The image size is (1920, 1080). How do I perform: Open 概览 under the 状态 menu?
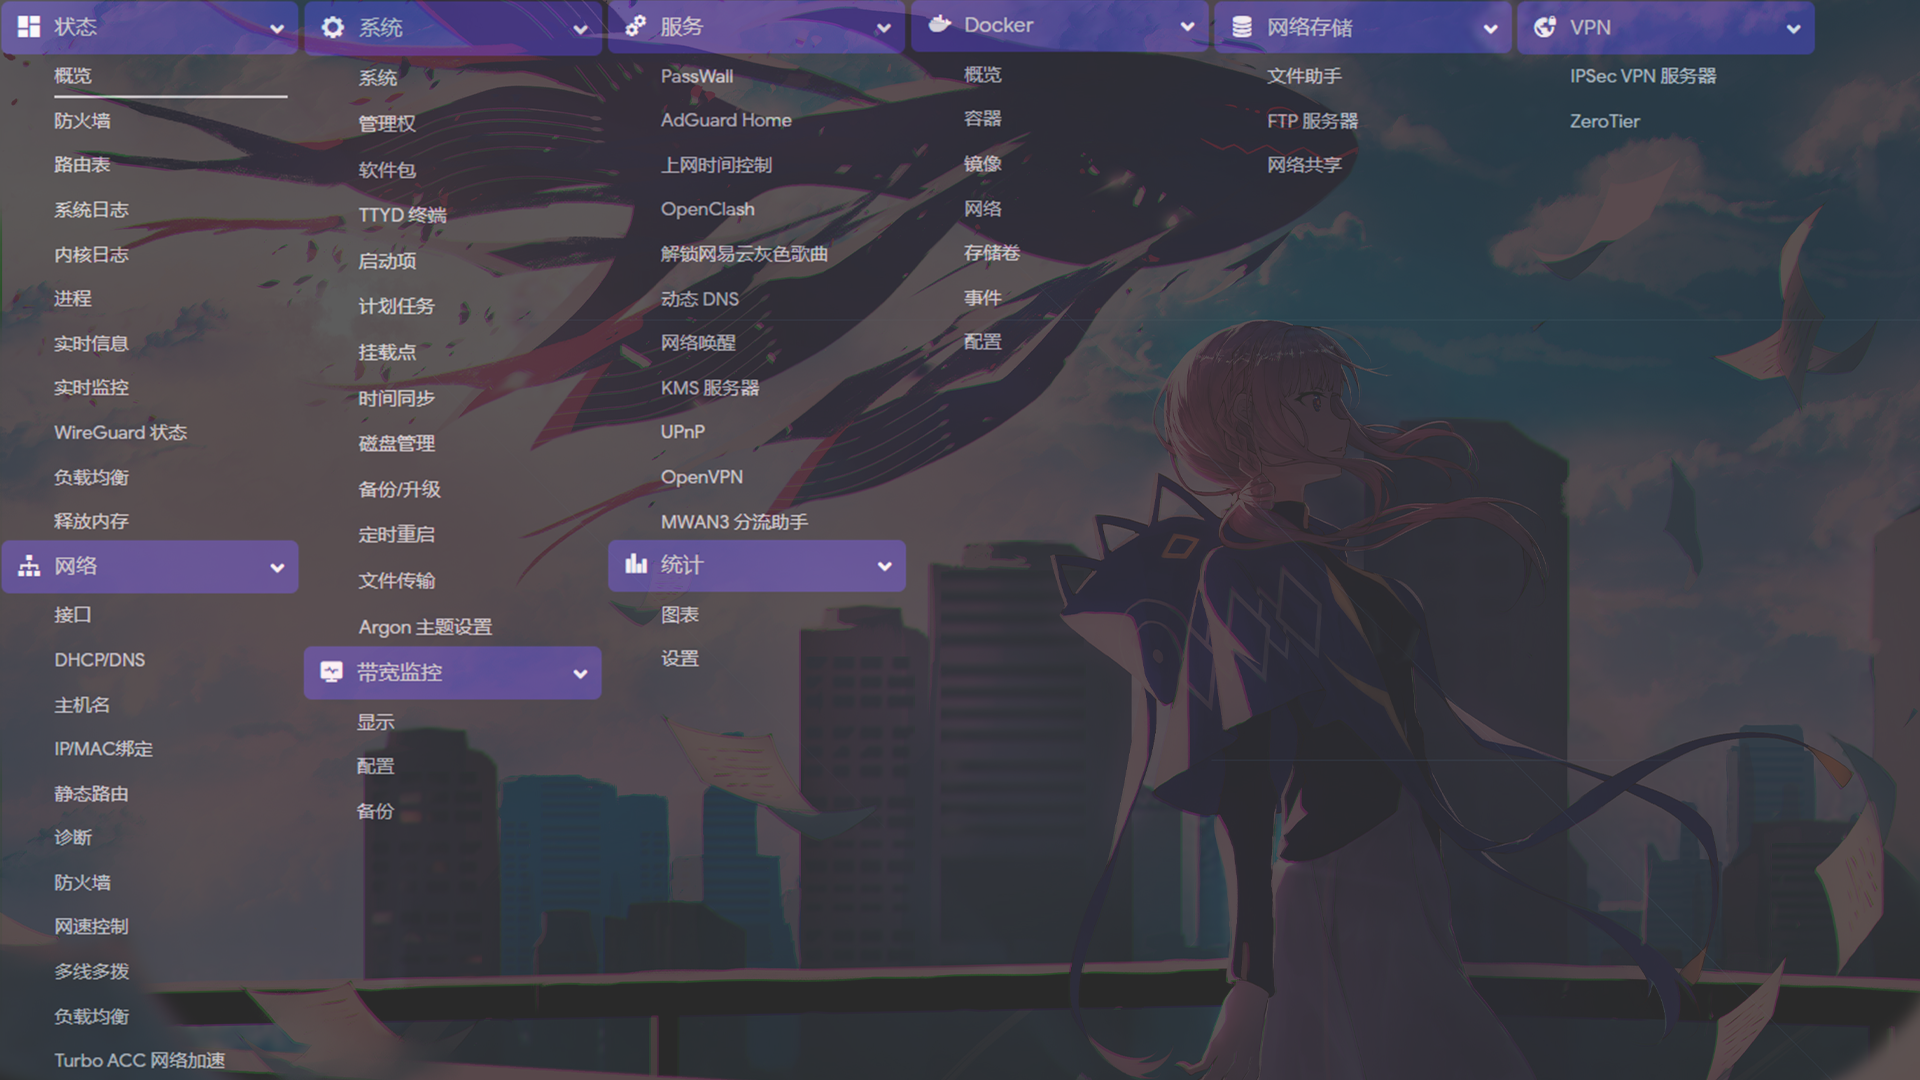click(x=73, y=76)
